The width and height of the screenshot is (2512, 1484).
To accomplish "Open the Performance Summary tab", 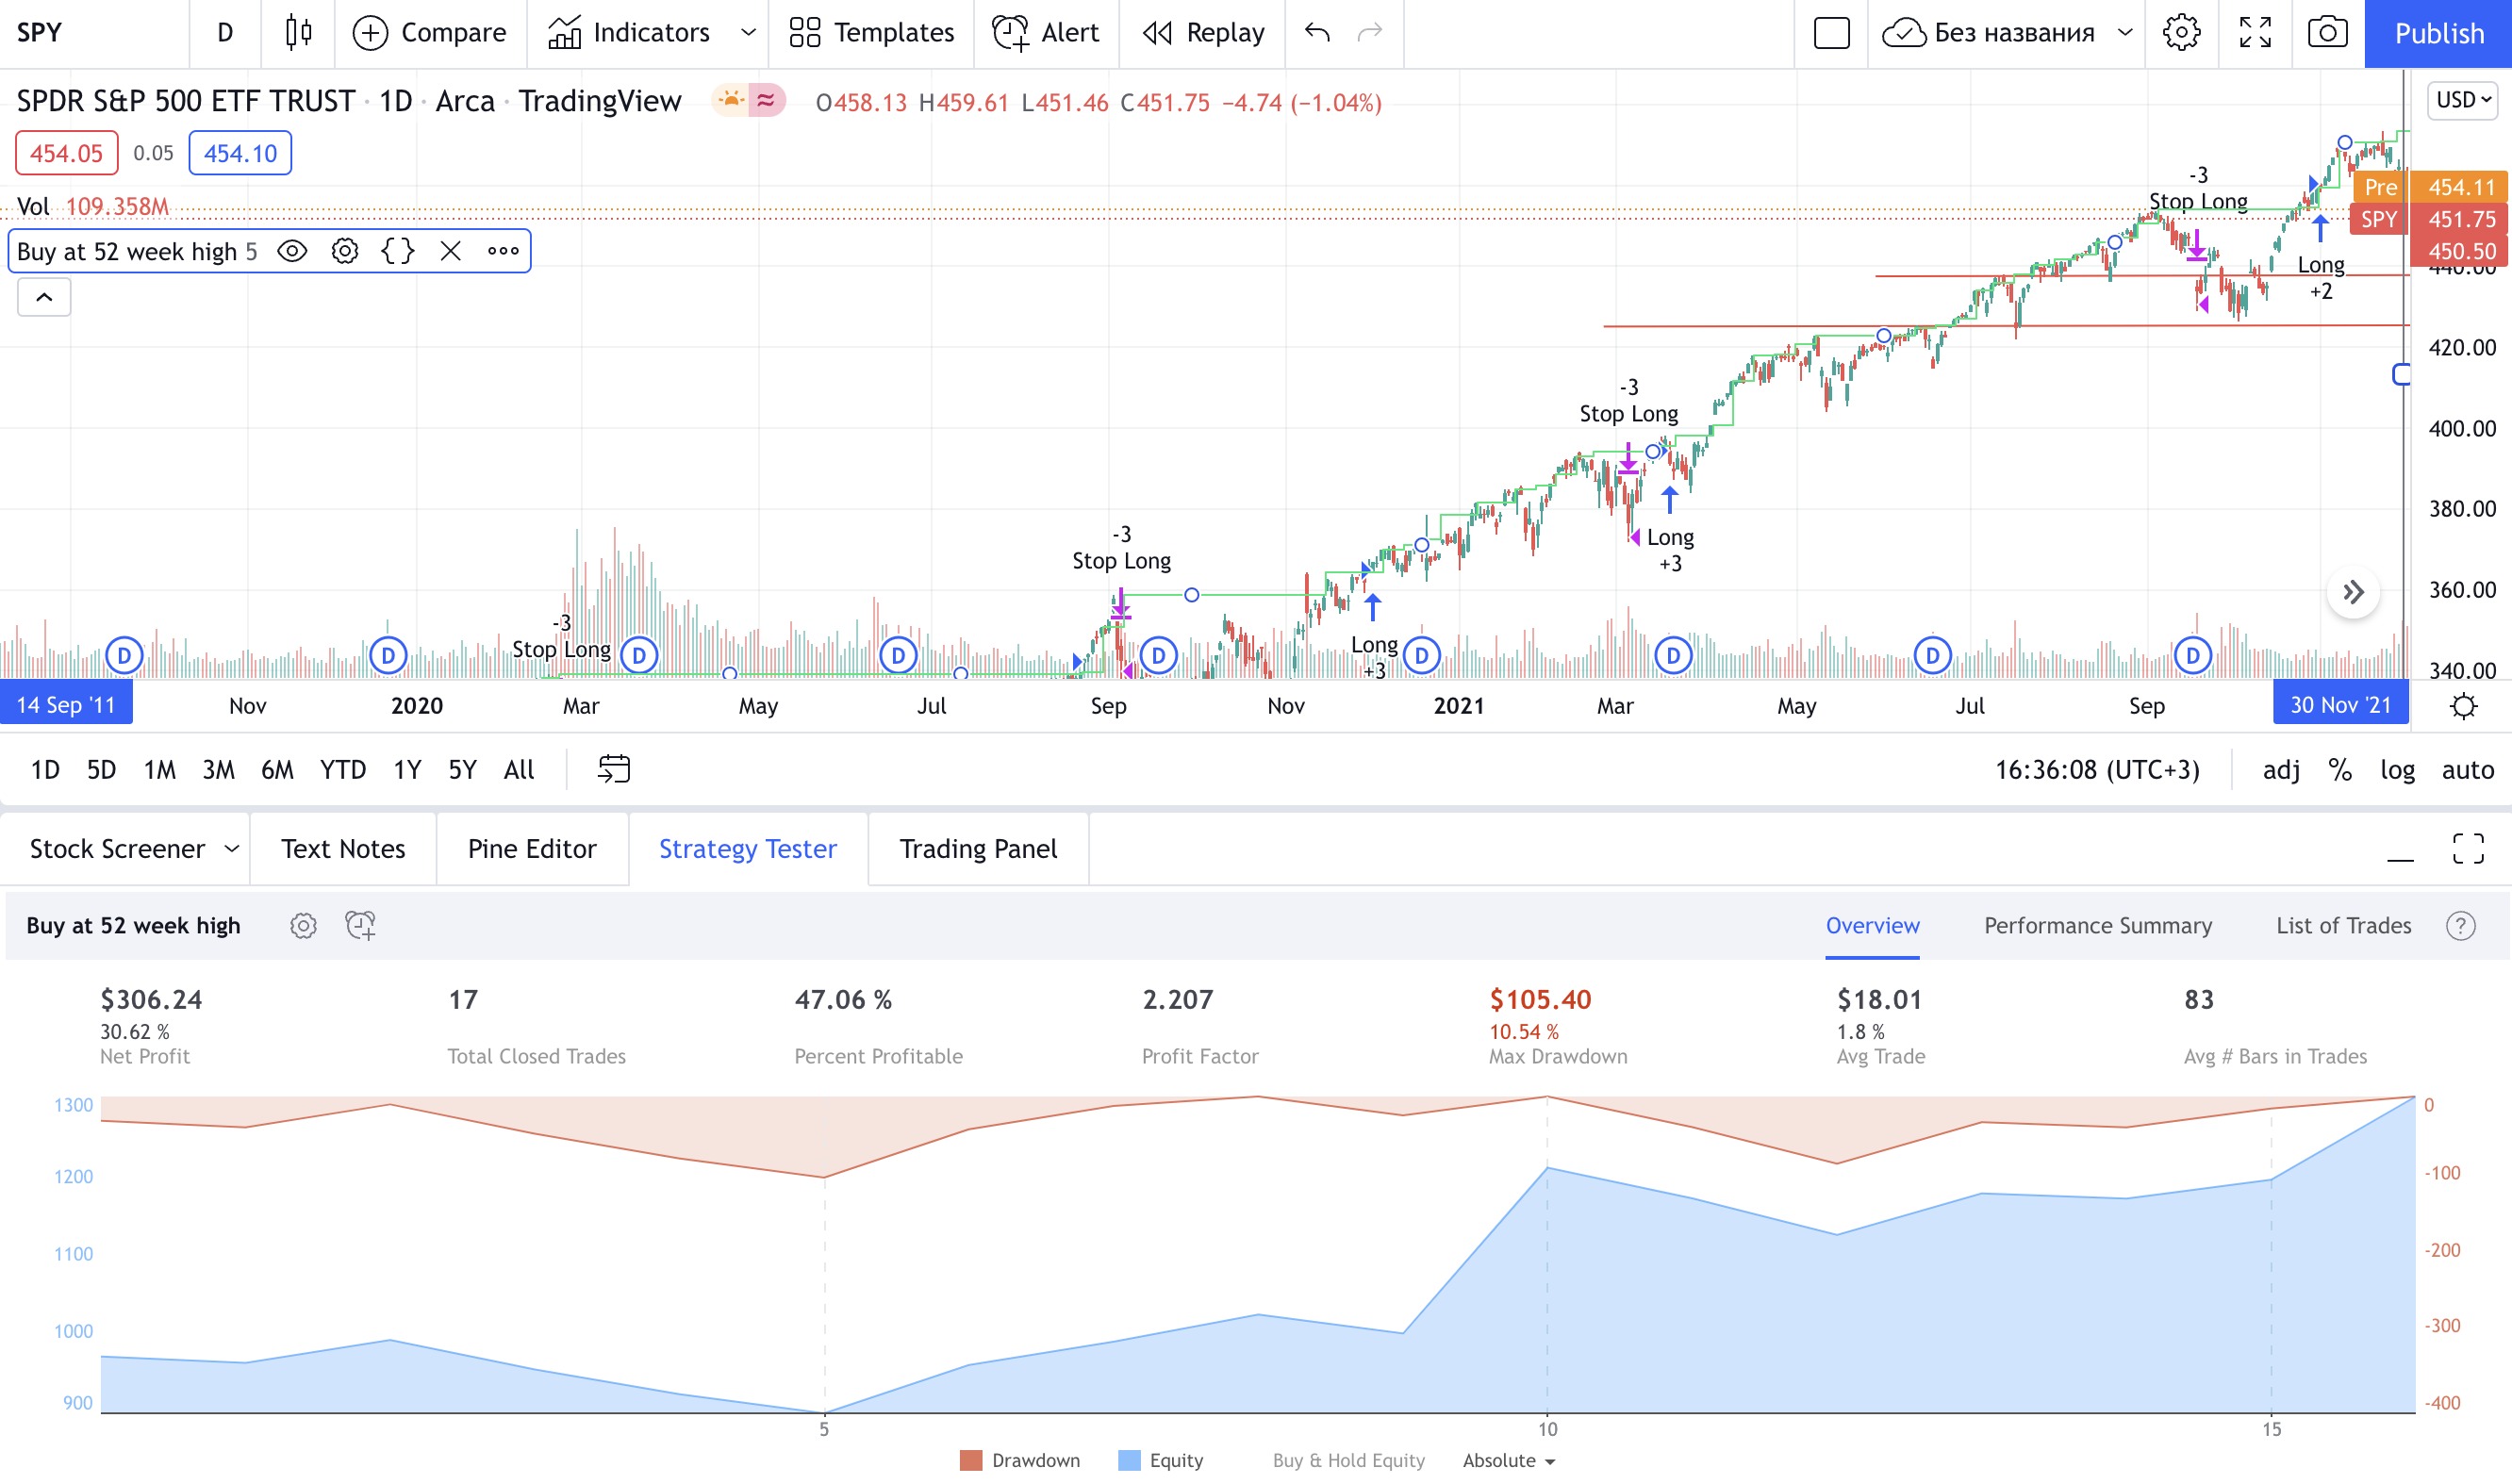I will [x=2097, y=925].
